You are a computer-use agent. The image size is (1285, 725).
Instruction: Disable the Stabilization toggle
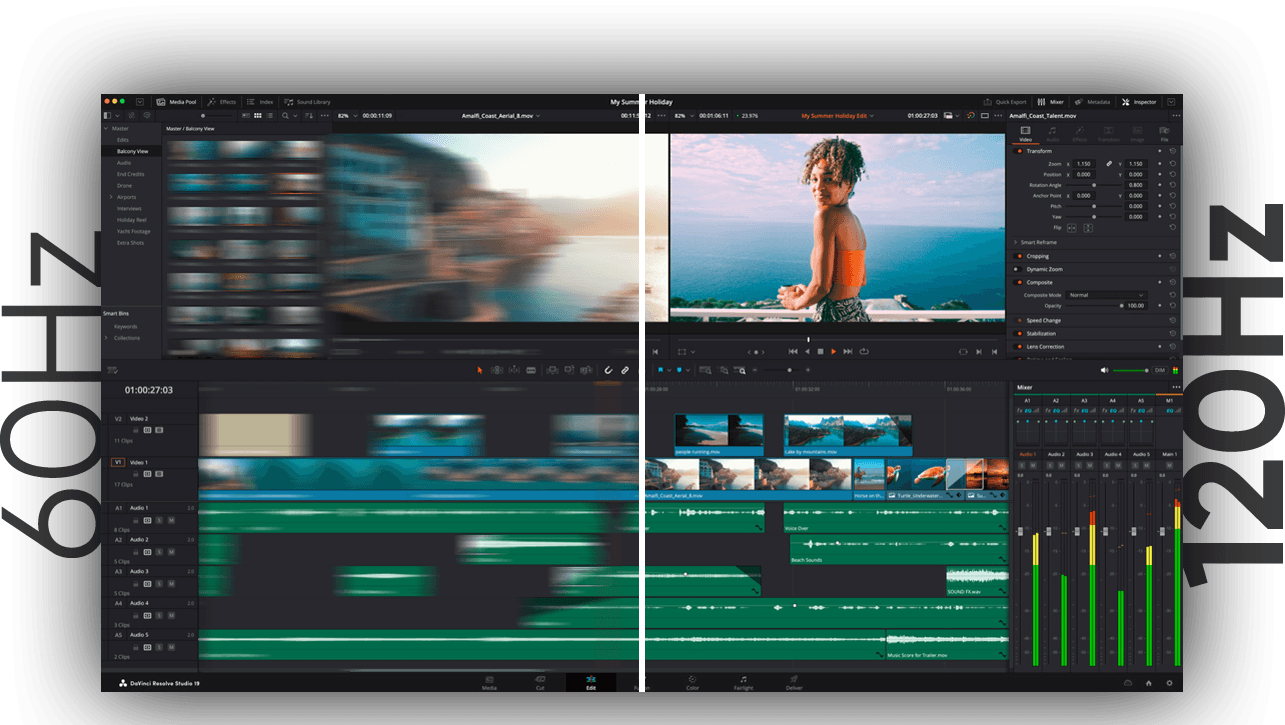click(1018, 334)
